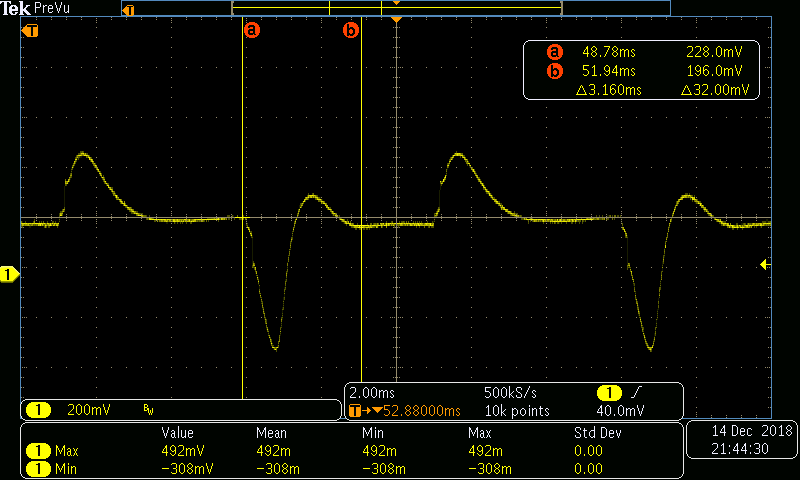The height and width of the screenshot is (480, 800).
Task: Select the Min measurement channel badge
Action: [37, 468]
